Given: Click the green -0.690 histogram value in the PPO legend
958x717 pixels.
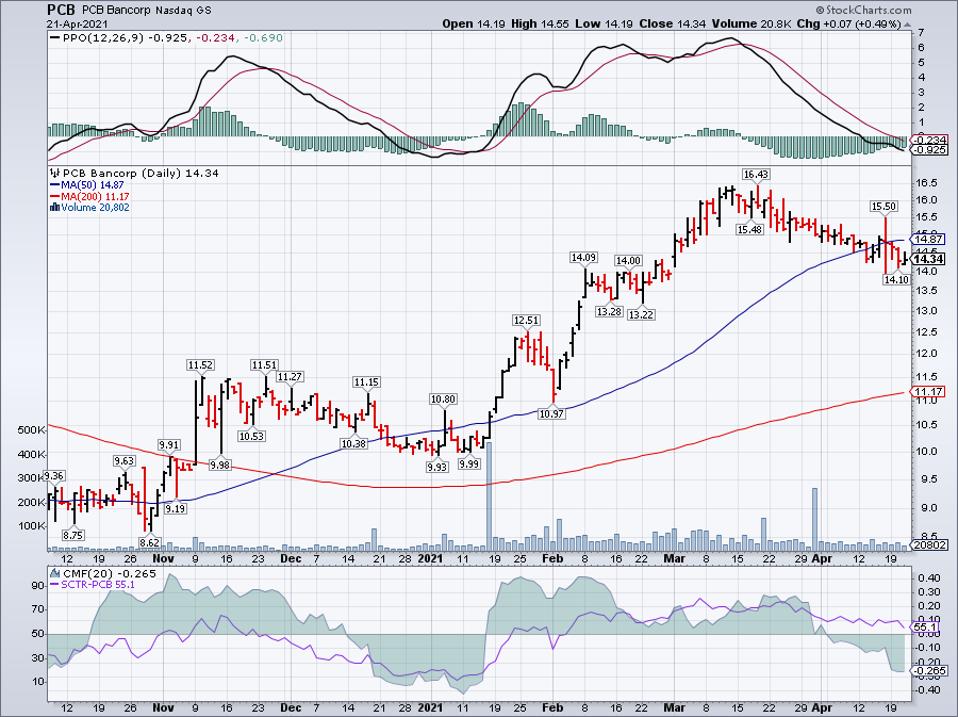Looking at the screenshot, I should tap(263, 38).
